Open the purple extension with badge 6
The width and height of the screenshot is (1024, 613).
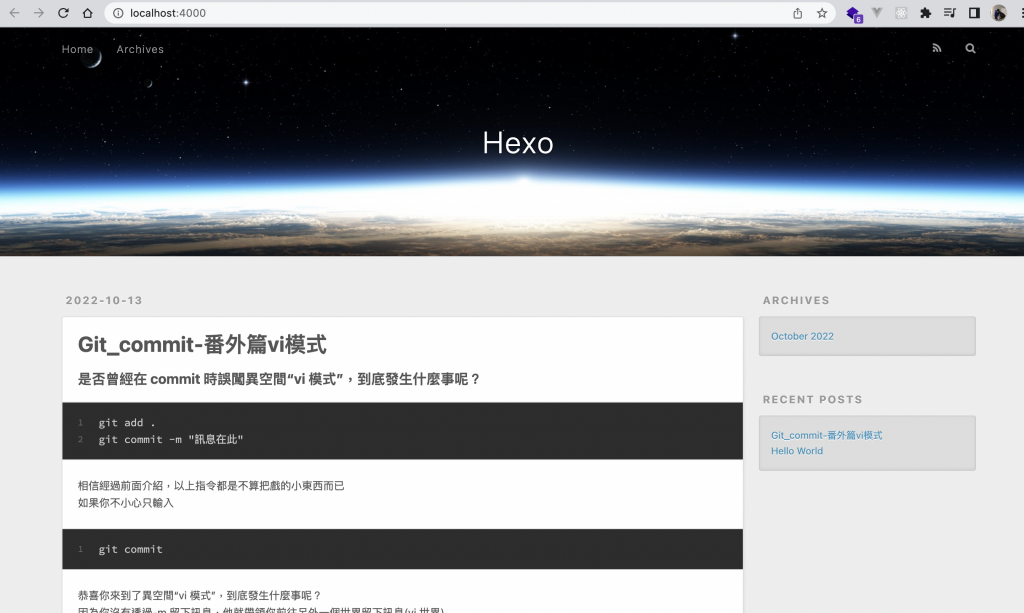coord(854,14)
